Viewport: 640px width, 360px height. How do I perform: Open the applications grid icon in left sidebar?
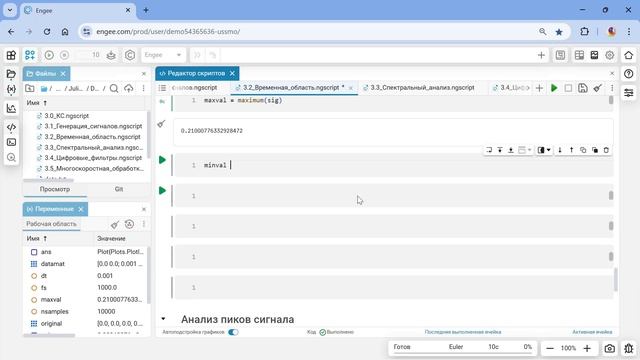pos(11,55)
